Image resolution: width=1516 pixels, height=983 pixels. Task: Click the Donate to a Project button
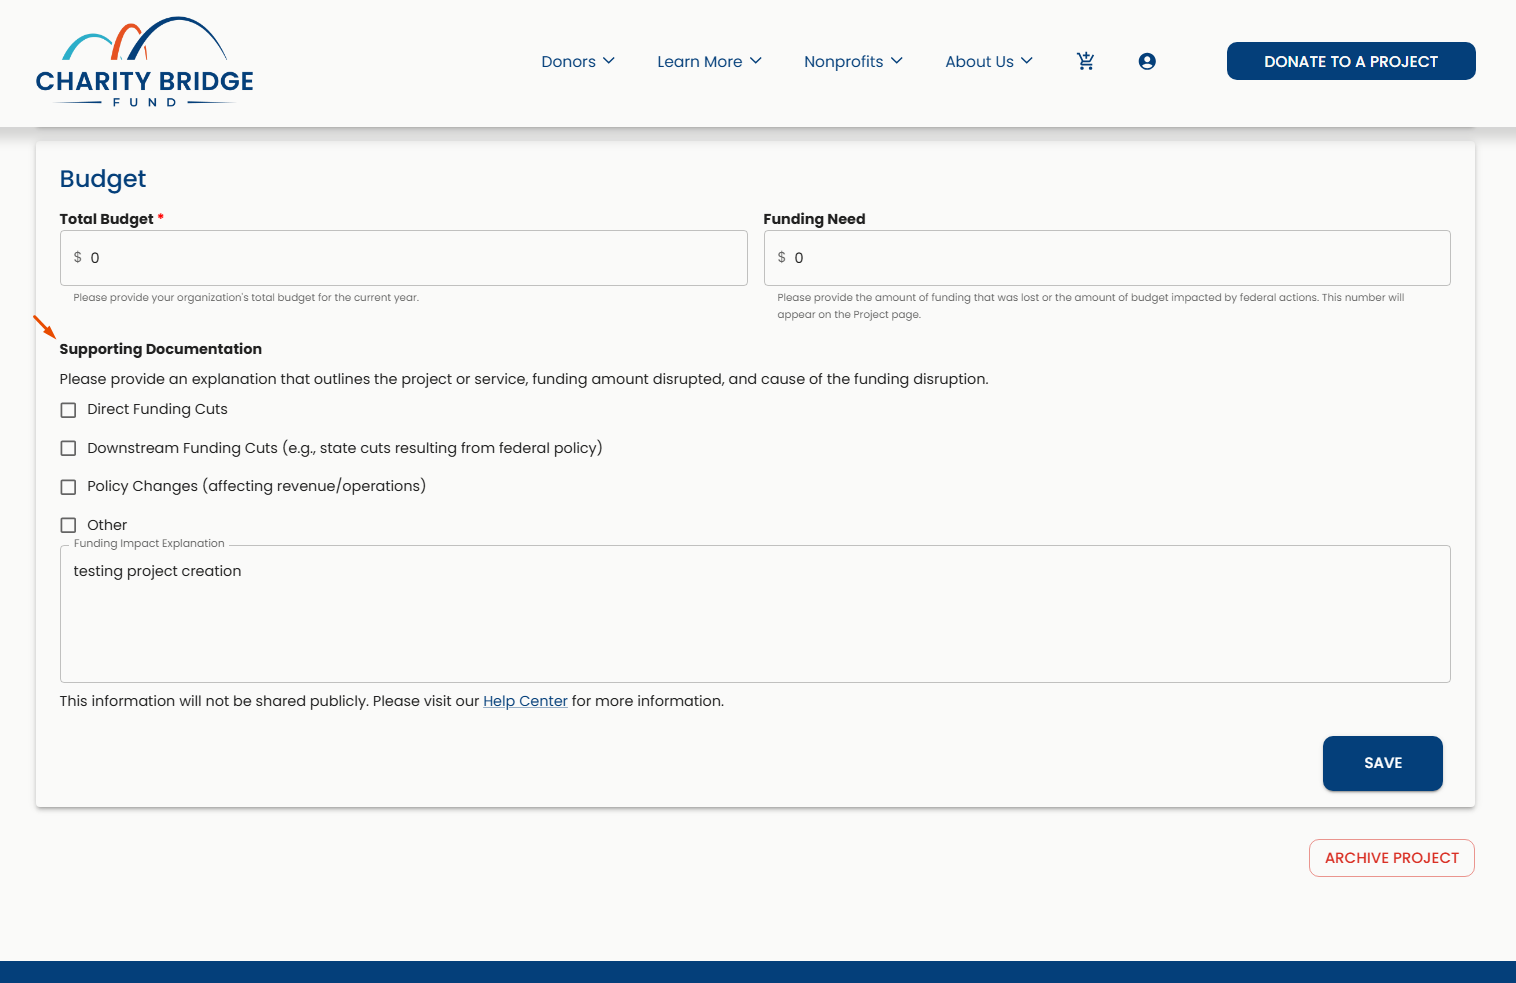[1351, 61]
